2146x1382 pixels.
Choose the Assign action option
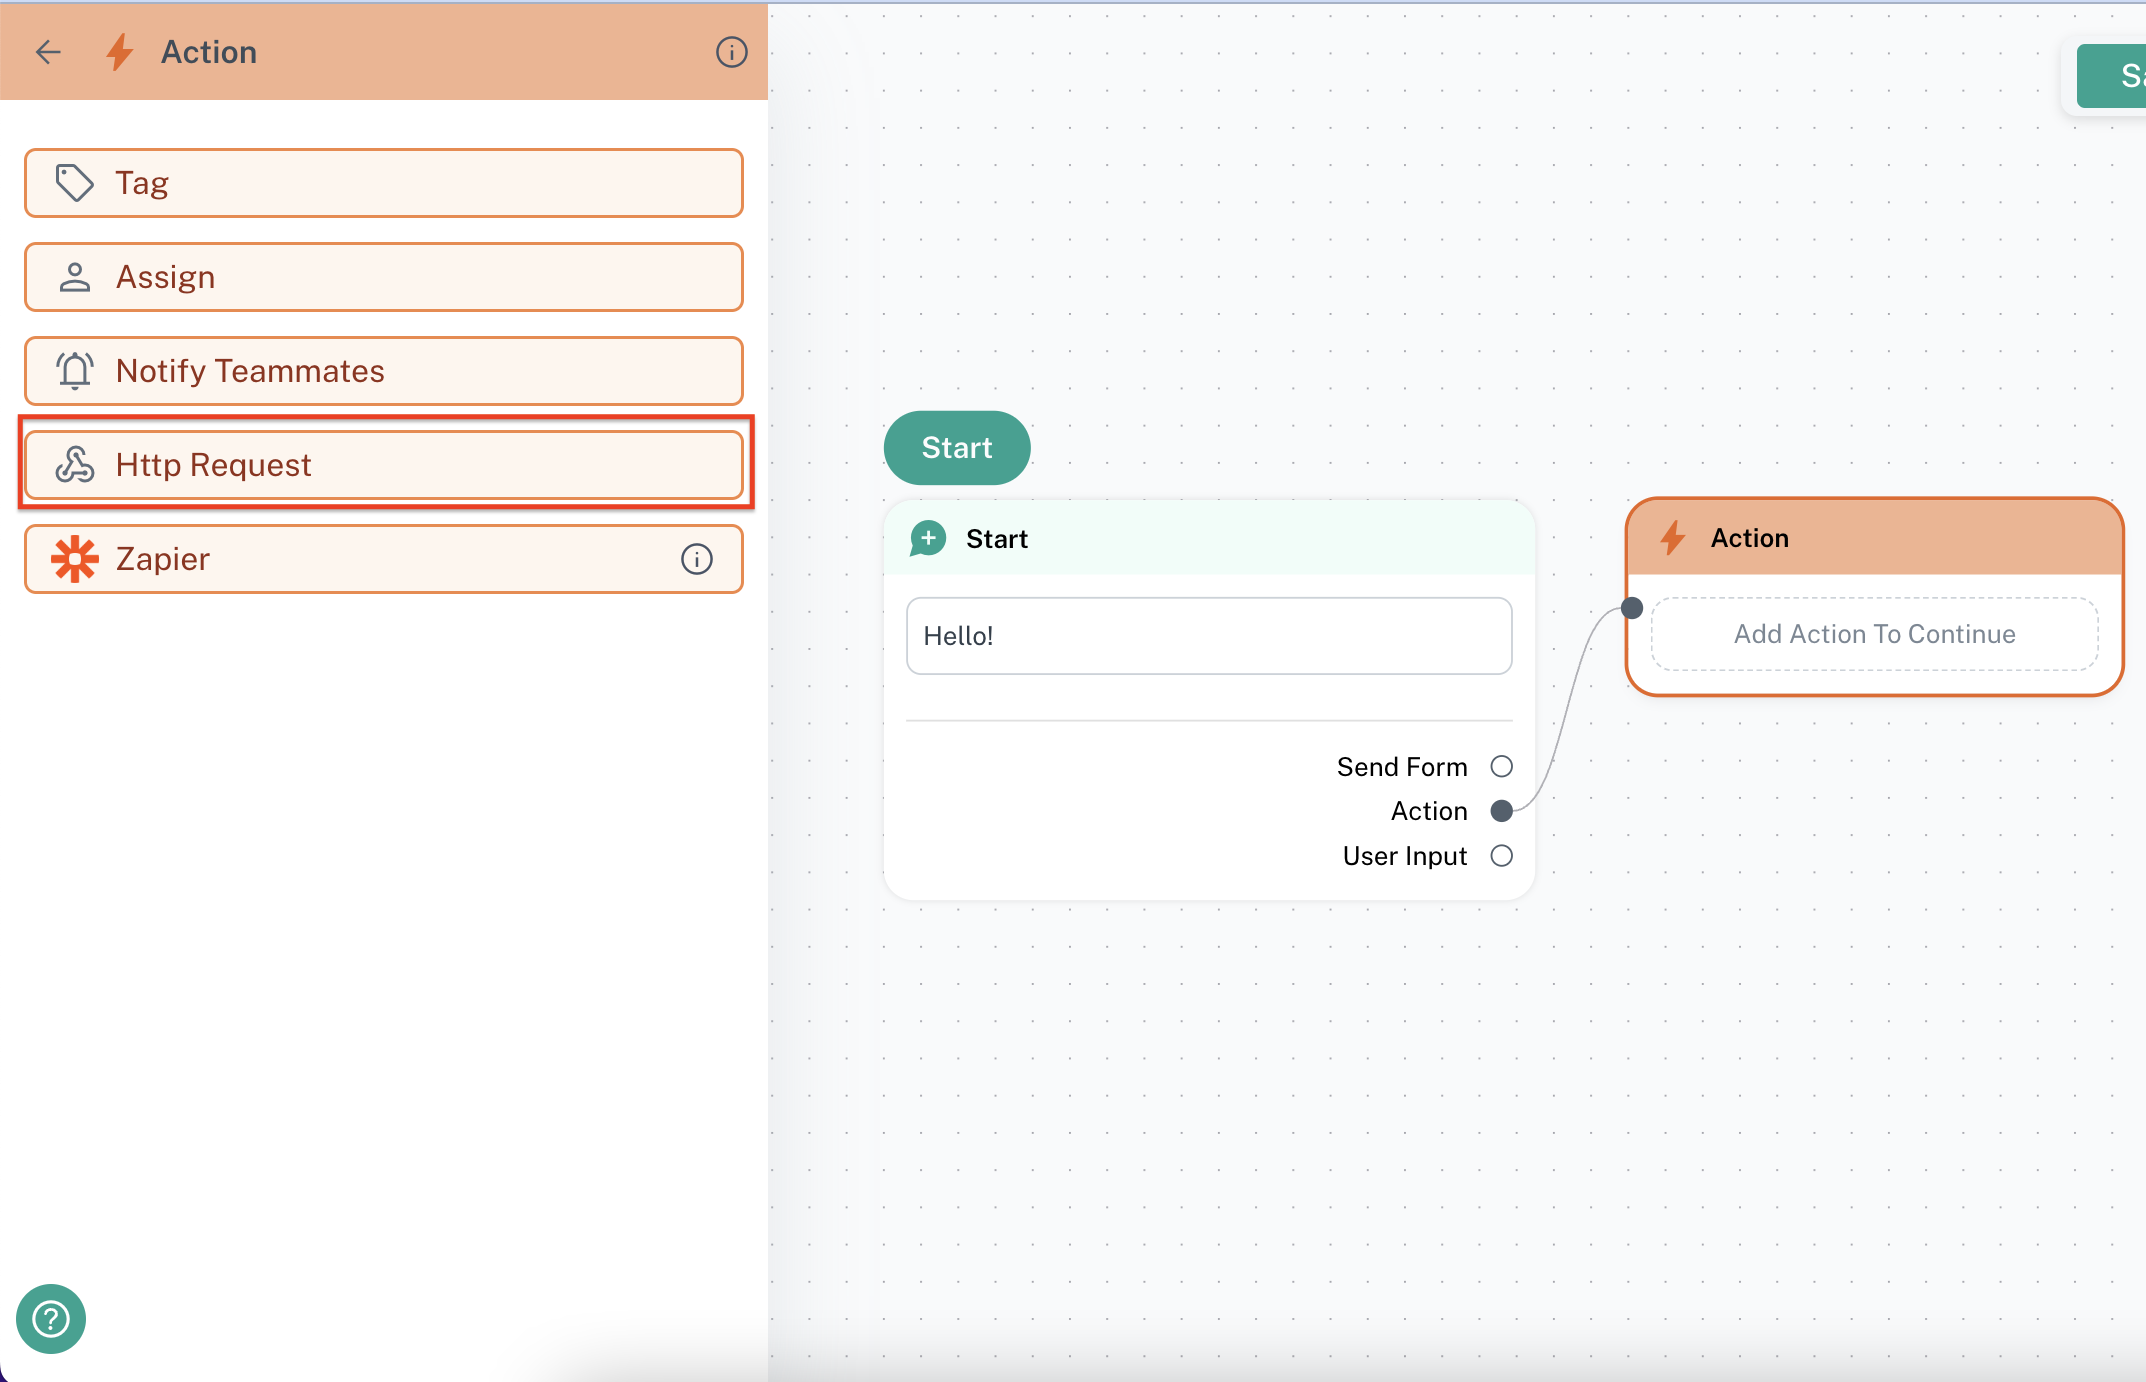[x=384, y=277]
